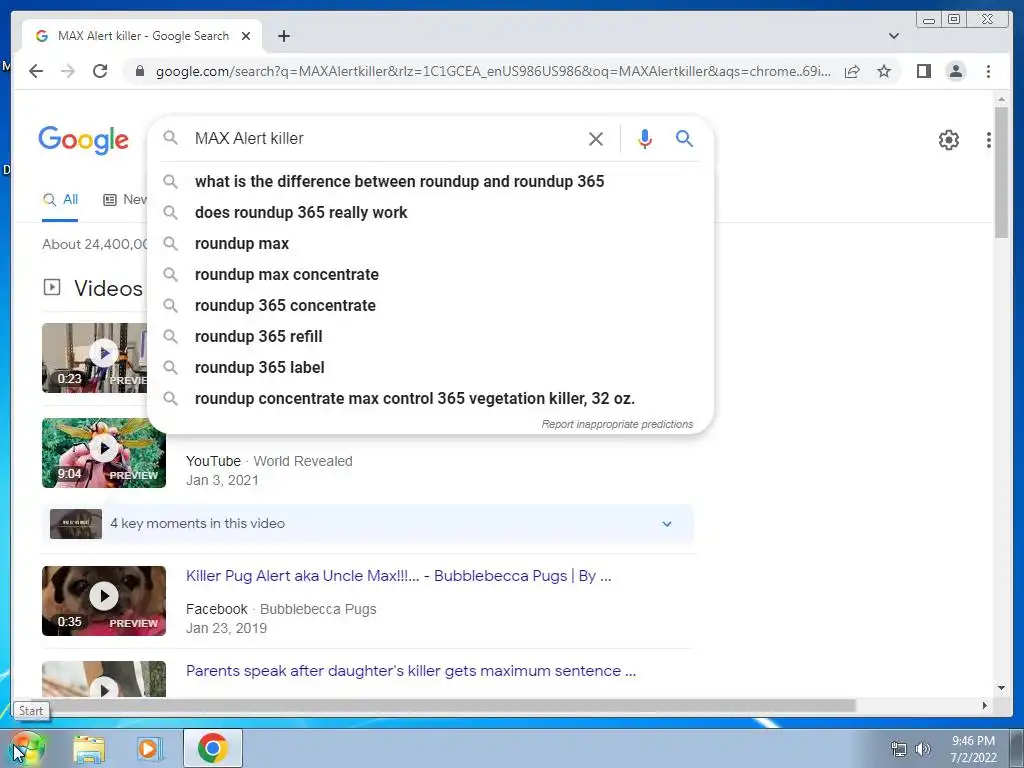Open Google quick settings gear

tap(948, 140)
